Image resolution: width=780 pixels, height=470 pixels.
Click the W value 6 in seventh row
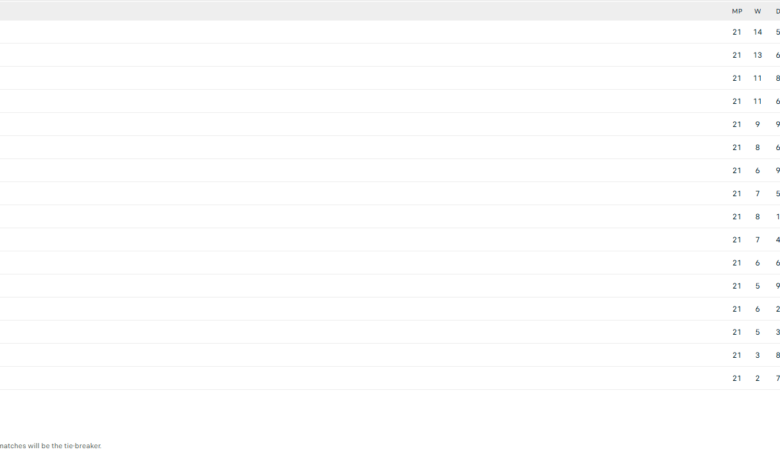click(757, 170)
